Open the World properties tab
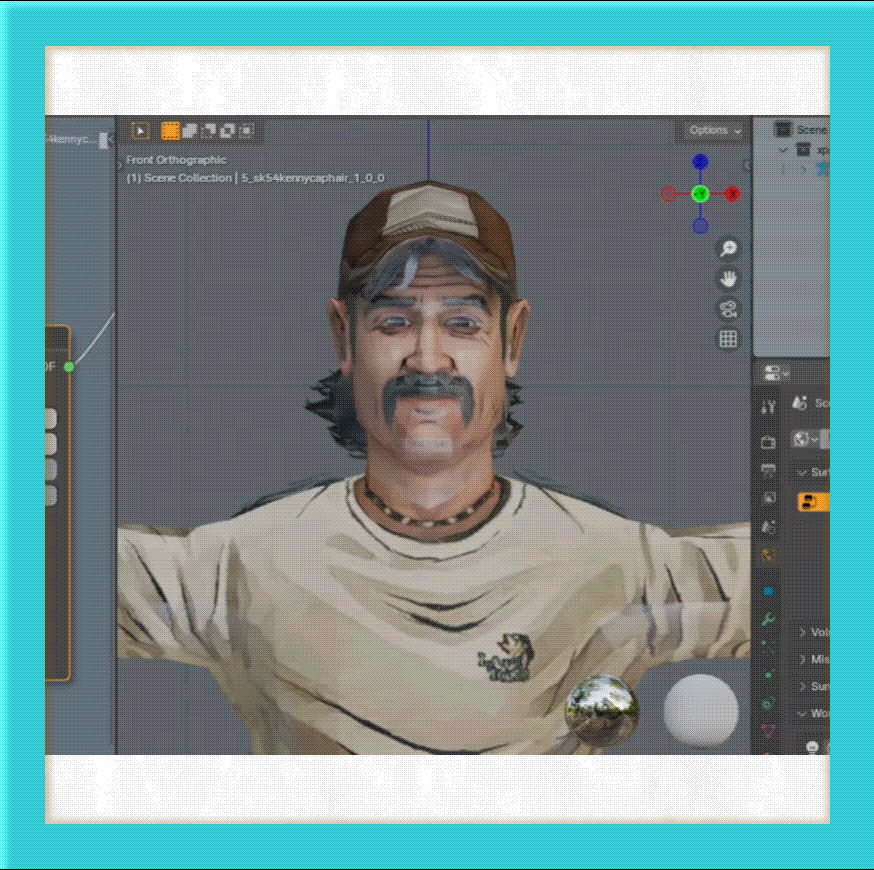874x870 pixels. point(768,555)
